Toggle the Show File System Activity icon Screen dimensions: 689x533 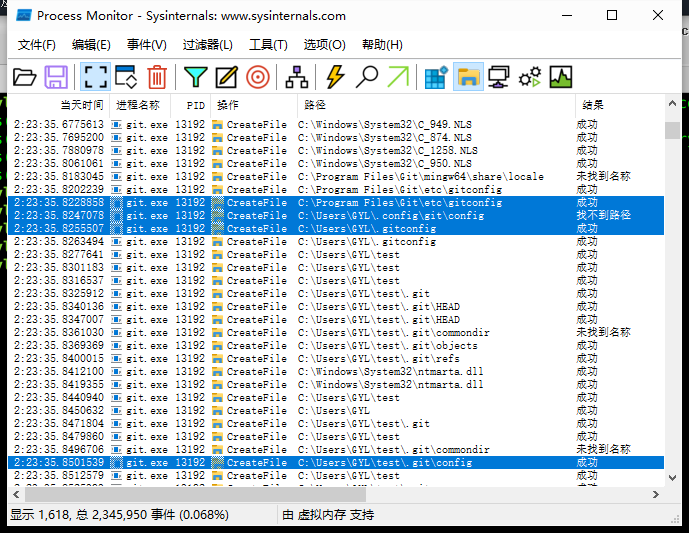point(468,77)
